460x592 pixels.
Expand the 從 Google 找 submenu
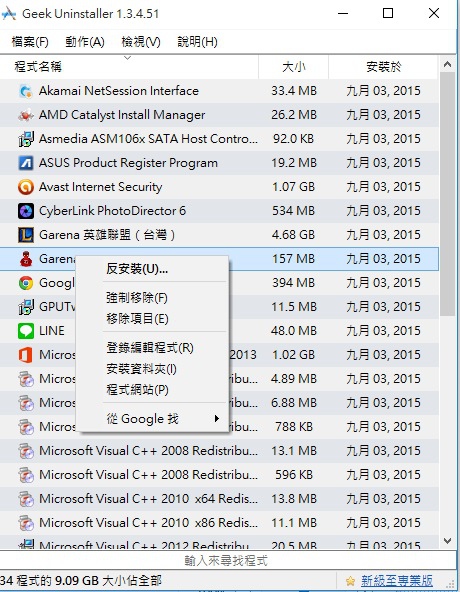[153, 419]
